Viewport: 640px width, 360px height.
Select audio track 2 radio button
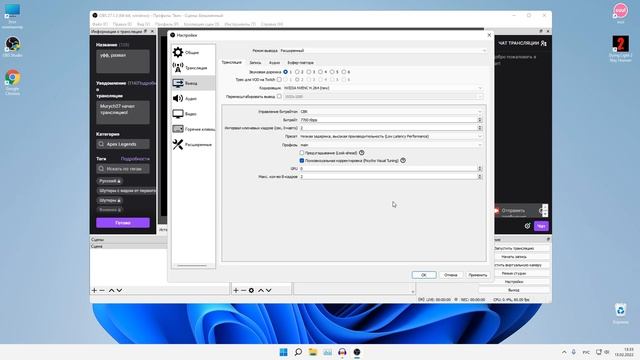(297, 72)
